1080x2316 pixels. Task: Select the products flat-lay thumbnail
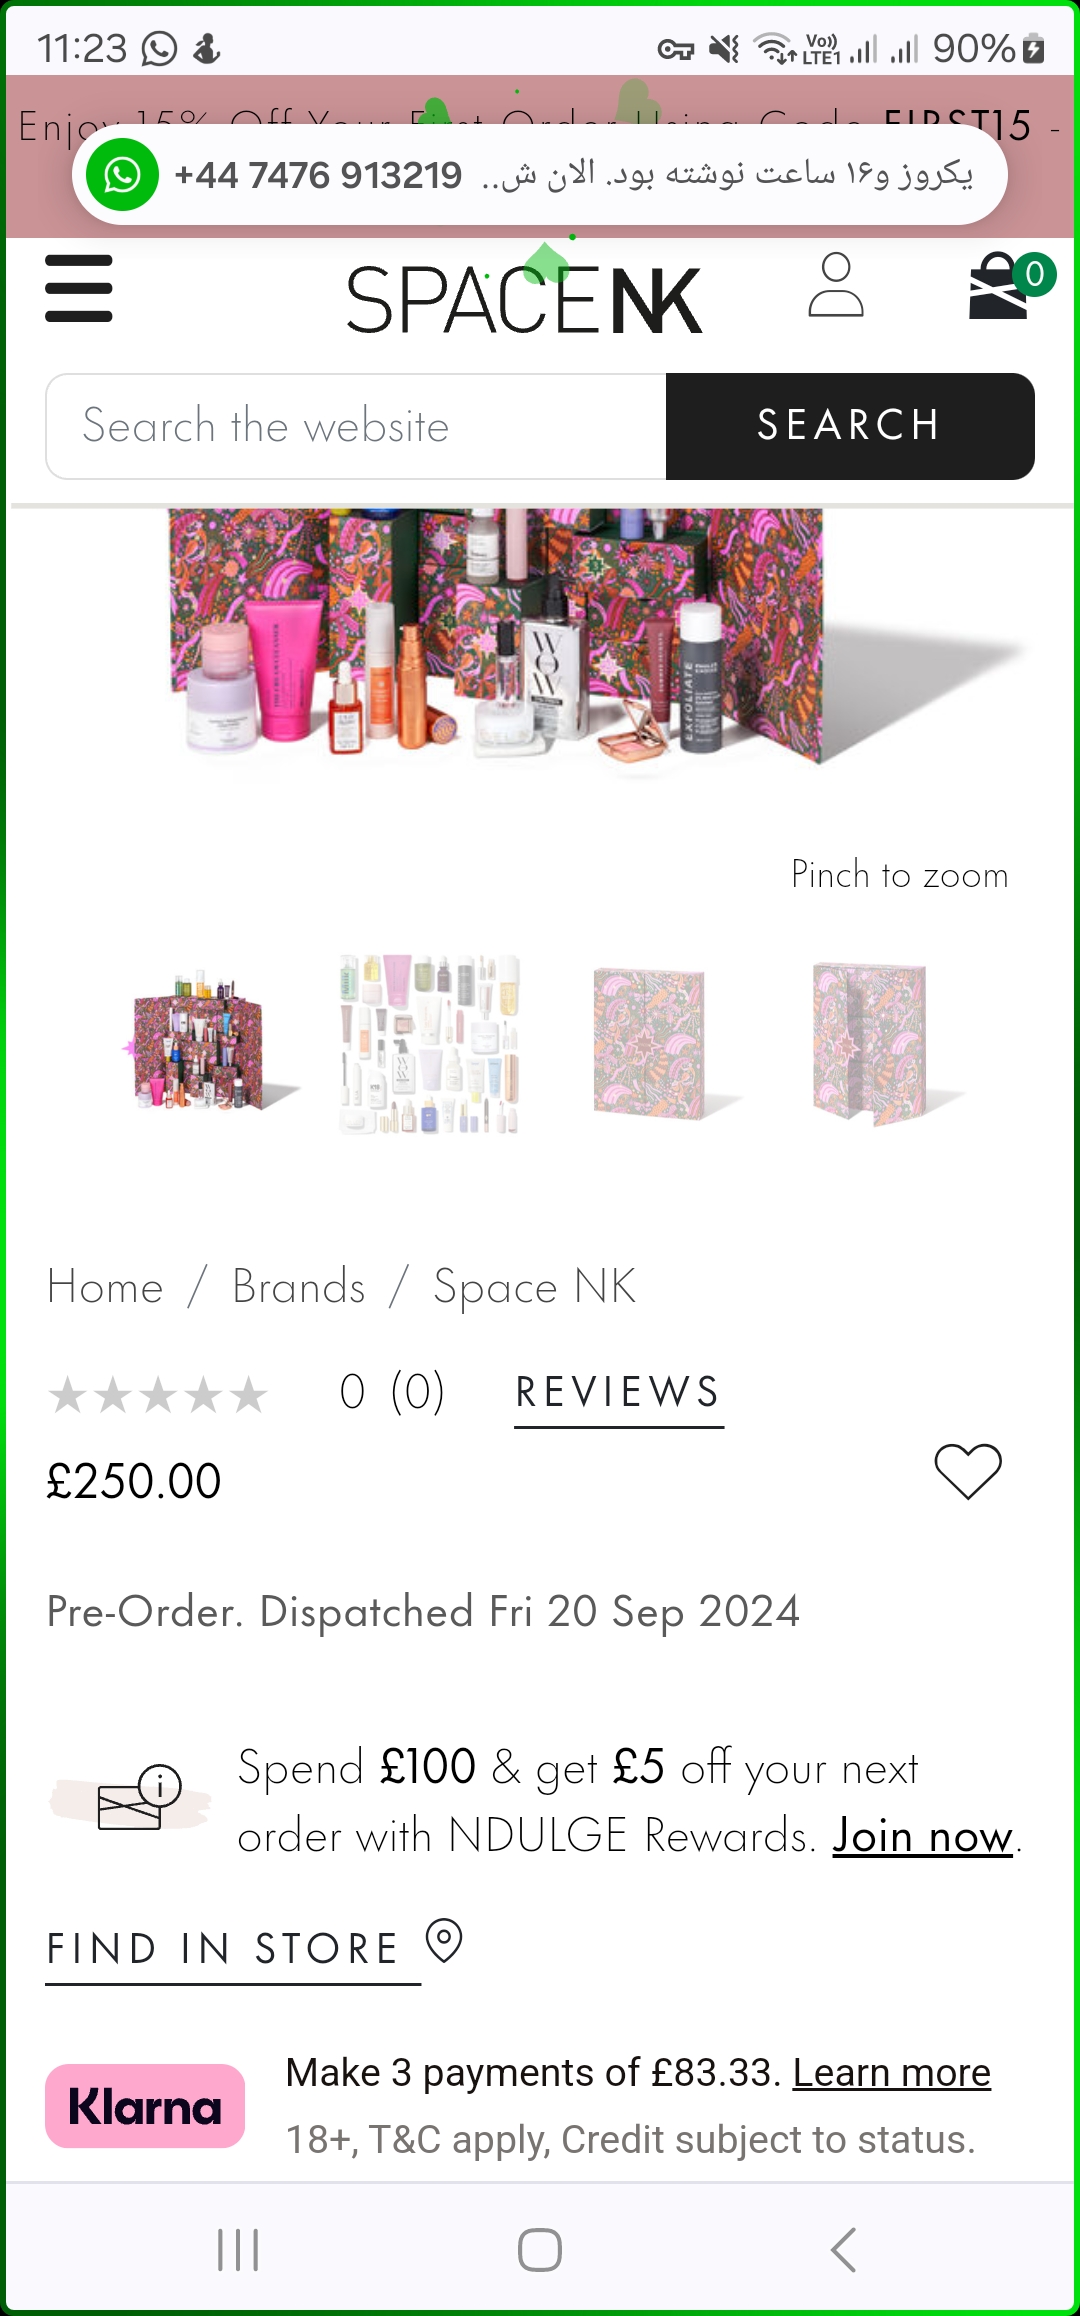click(x=430, y=1044)
